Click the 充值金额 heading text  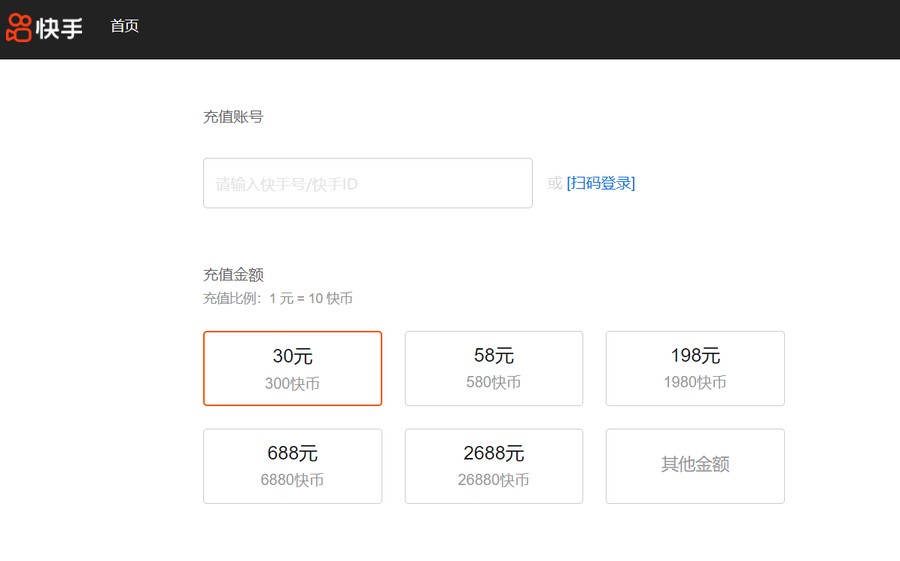(x=233, y=274)
